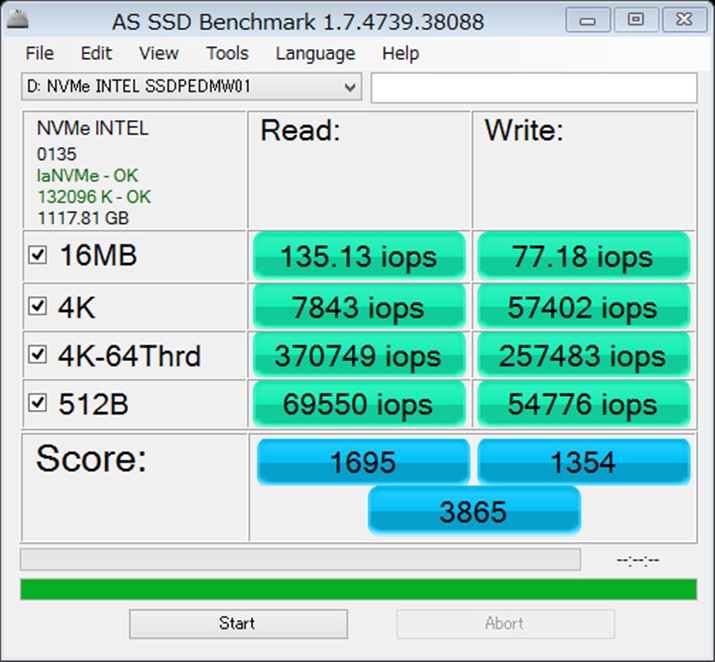This screenshot has width=715, height=662.
Task: Open the Tools menu
Action: coord(227,54)
